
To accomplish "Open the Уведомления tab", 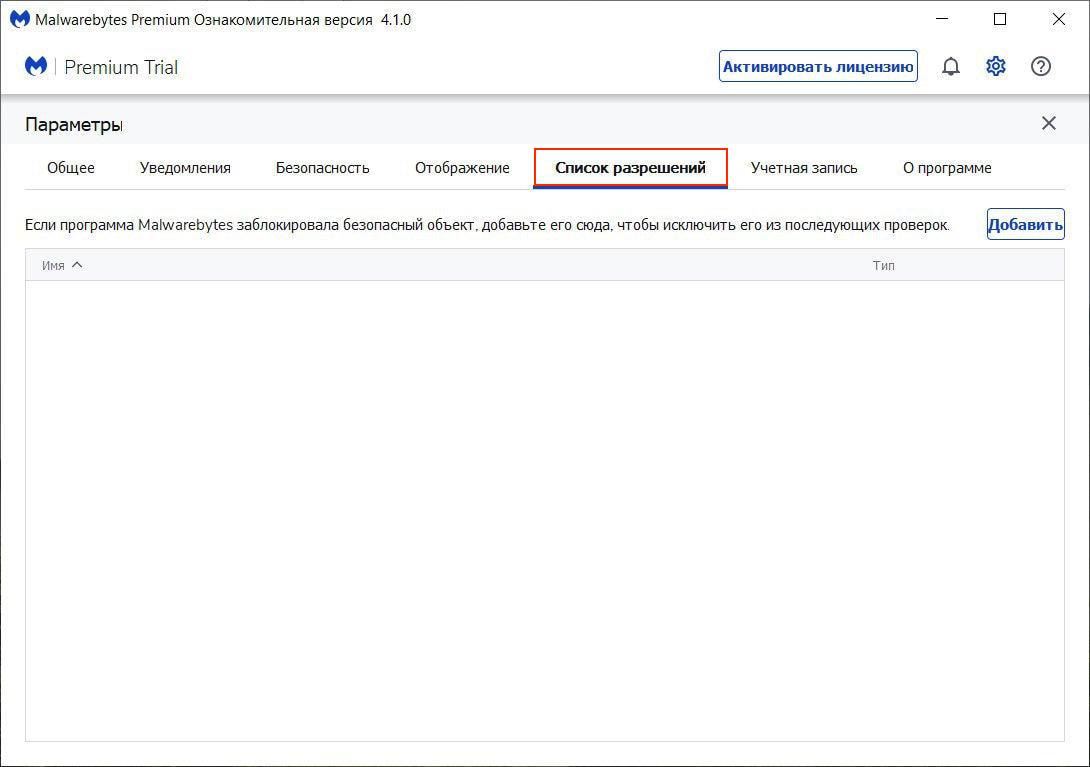I will (x=185, y=168).
